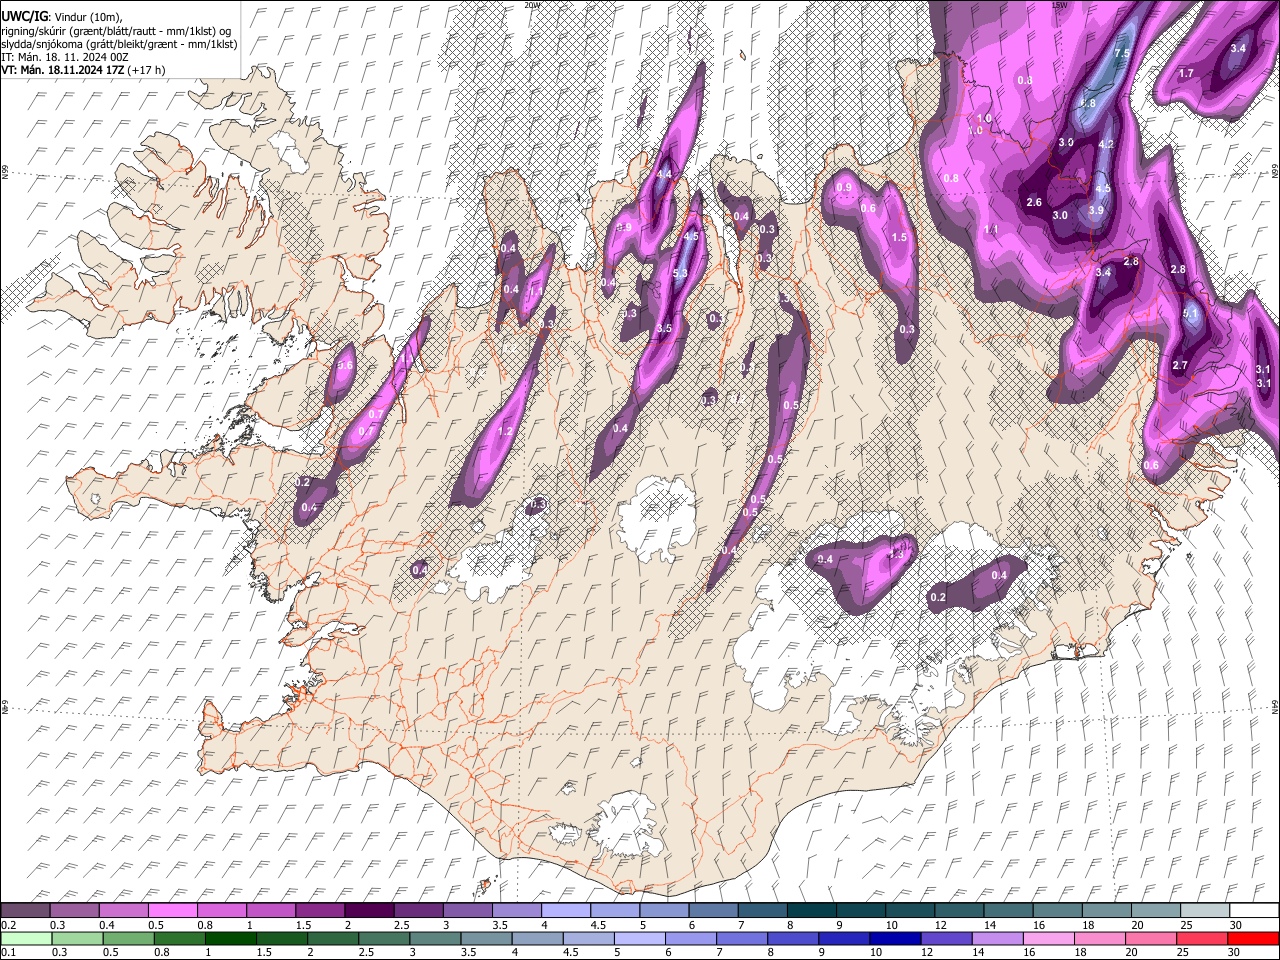Click the darkest purple legend swatch between 2 and 2.5
Image resolution: width=1280 pixels, height=960 pixels.
pyautogui.click(x=369, y=910)
